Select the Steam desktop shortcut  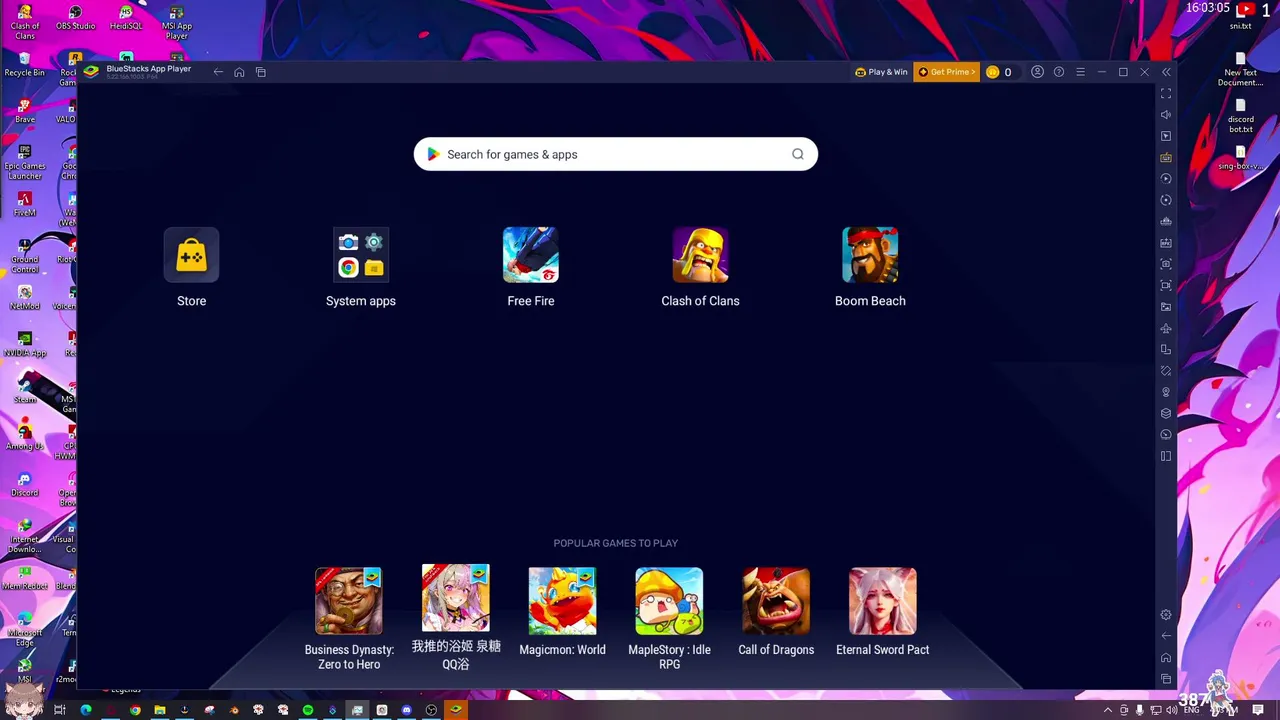(25, 391)
